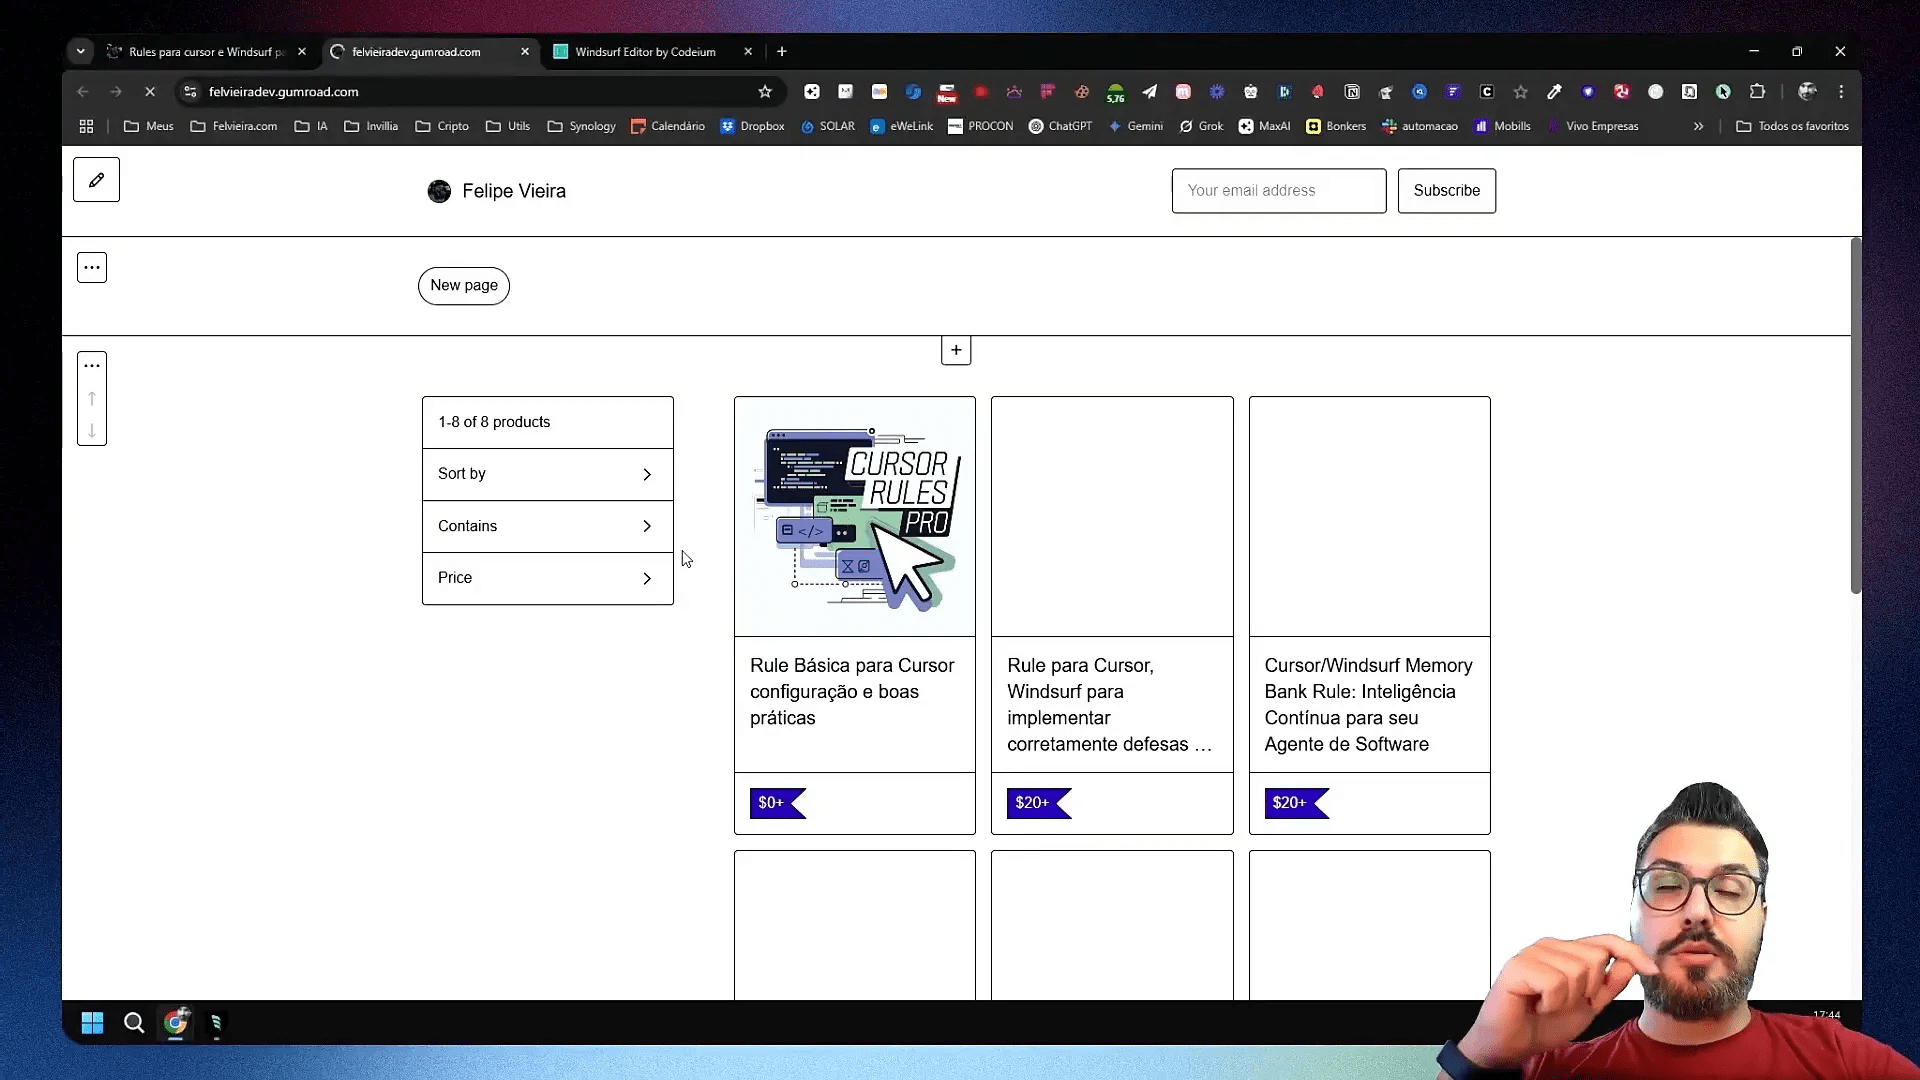Viewport: 1920px width, 1080px height.
Task: Open the extensions puzzle icon
Action: 1757,92
